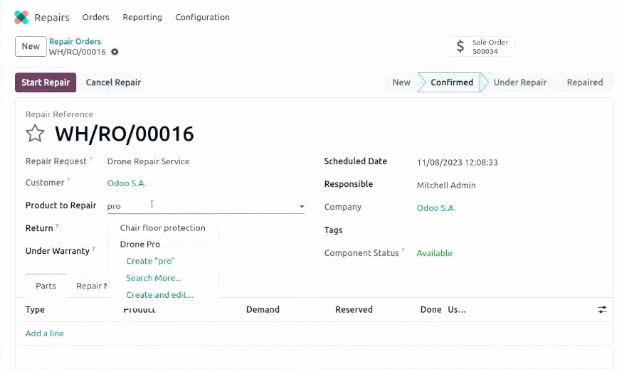Click the Start Repair button
624x370 pixels.
coord(45,82)
